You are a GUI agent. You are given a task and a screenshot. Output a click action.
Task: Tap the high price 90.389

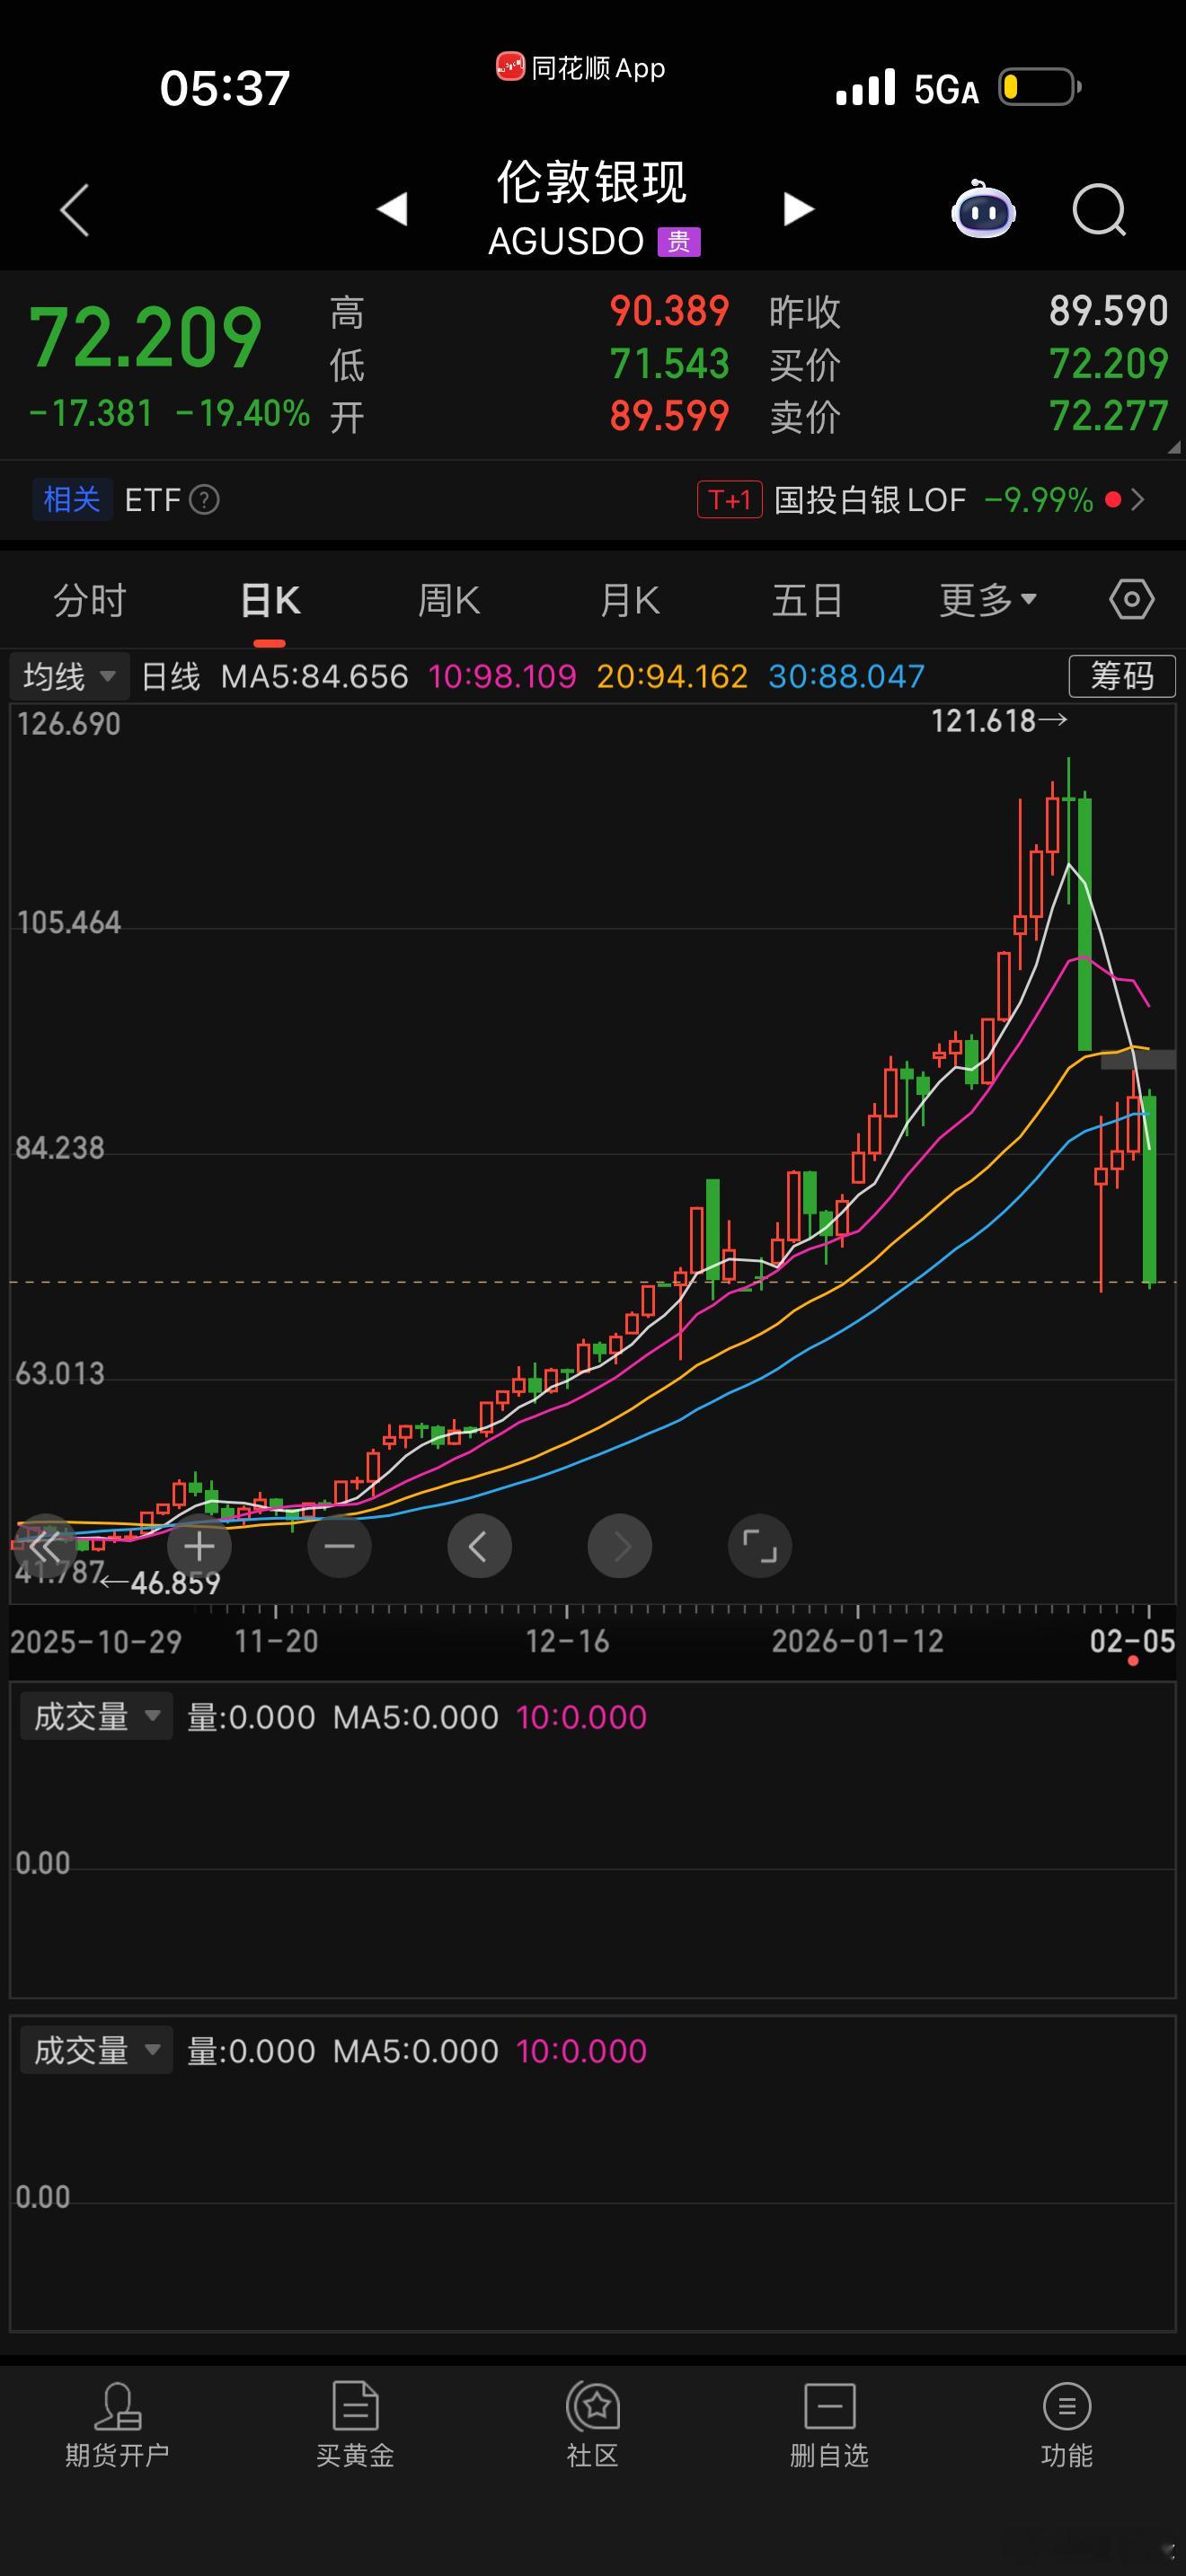point(669,311)
